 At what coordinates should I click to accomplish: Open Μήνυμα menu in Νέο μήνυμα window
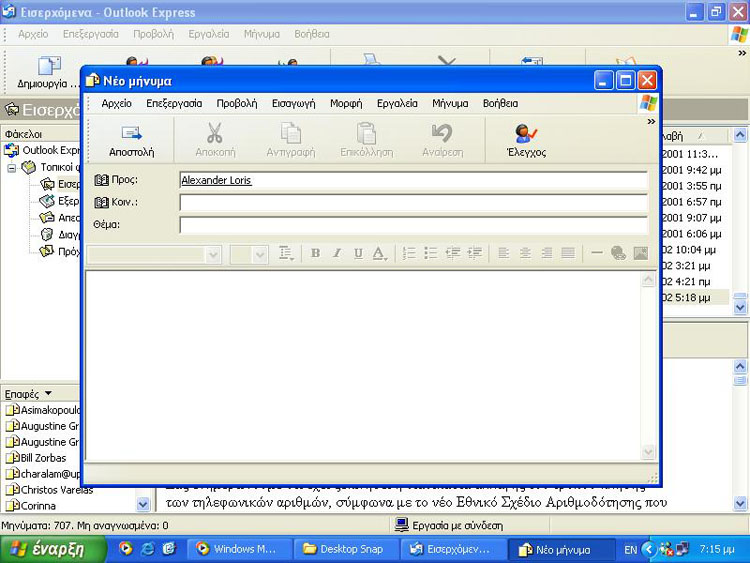450,103
